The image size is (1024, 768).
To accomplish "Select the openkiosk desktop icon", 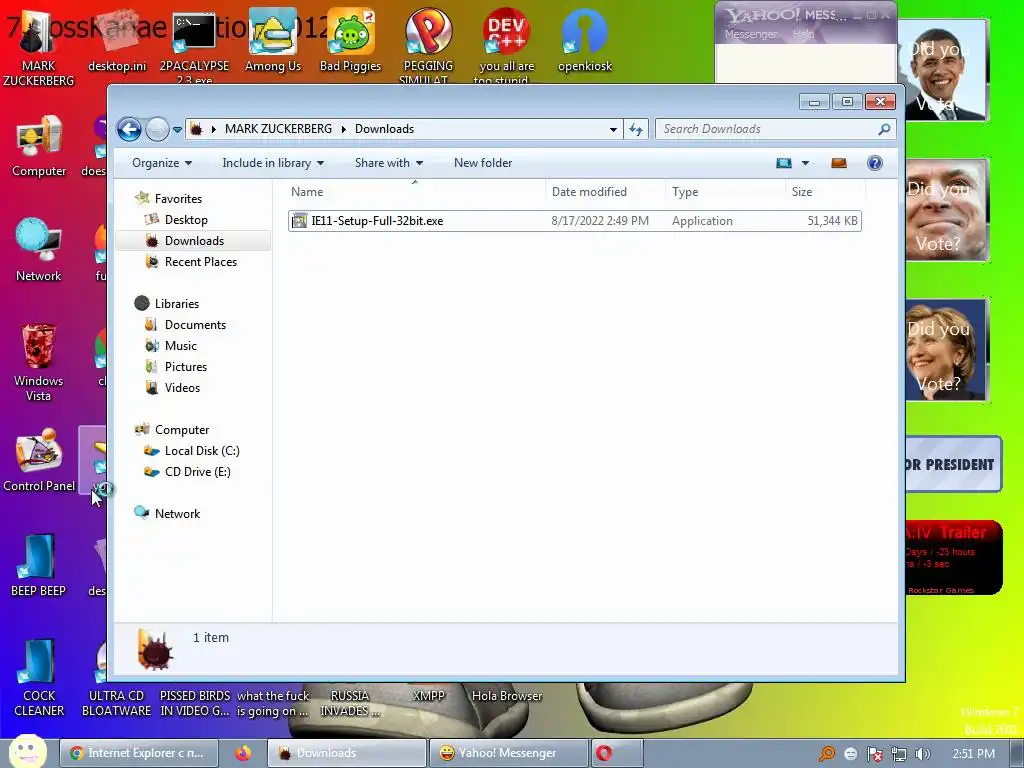I will click(x=584, y=42).
